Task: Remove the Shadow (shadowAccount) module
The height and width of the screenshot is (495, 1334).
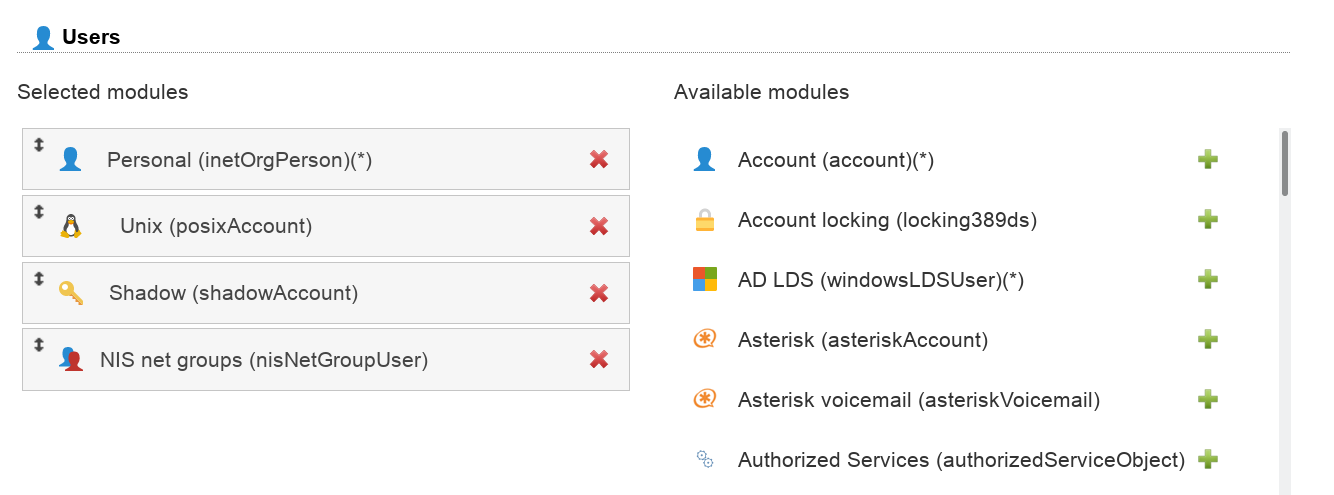Action: (599, 293)
